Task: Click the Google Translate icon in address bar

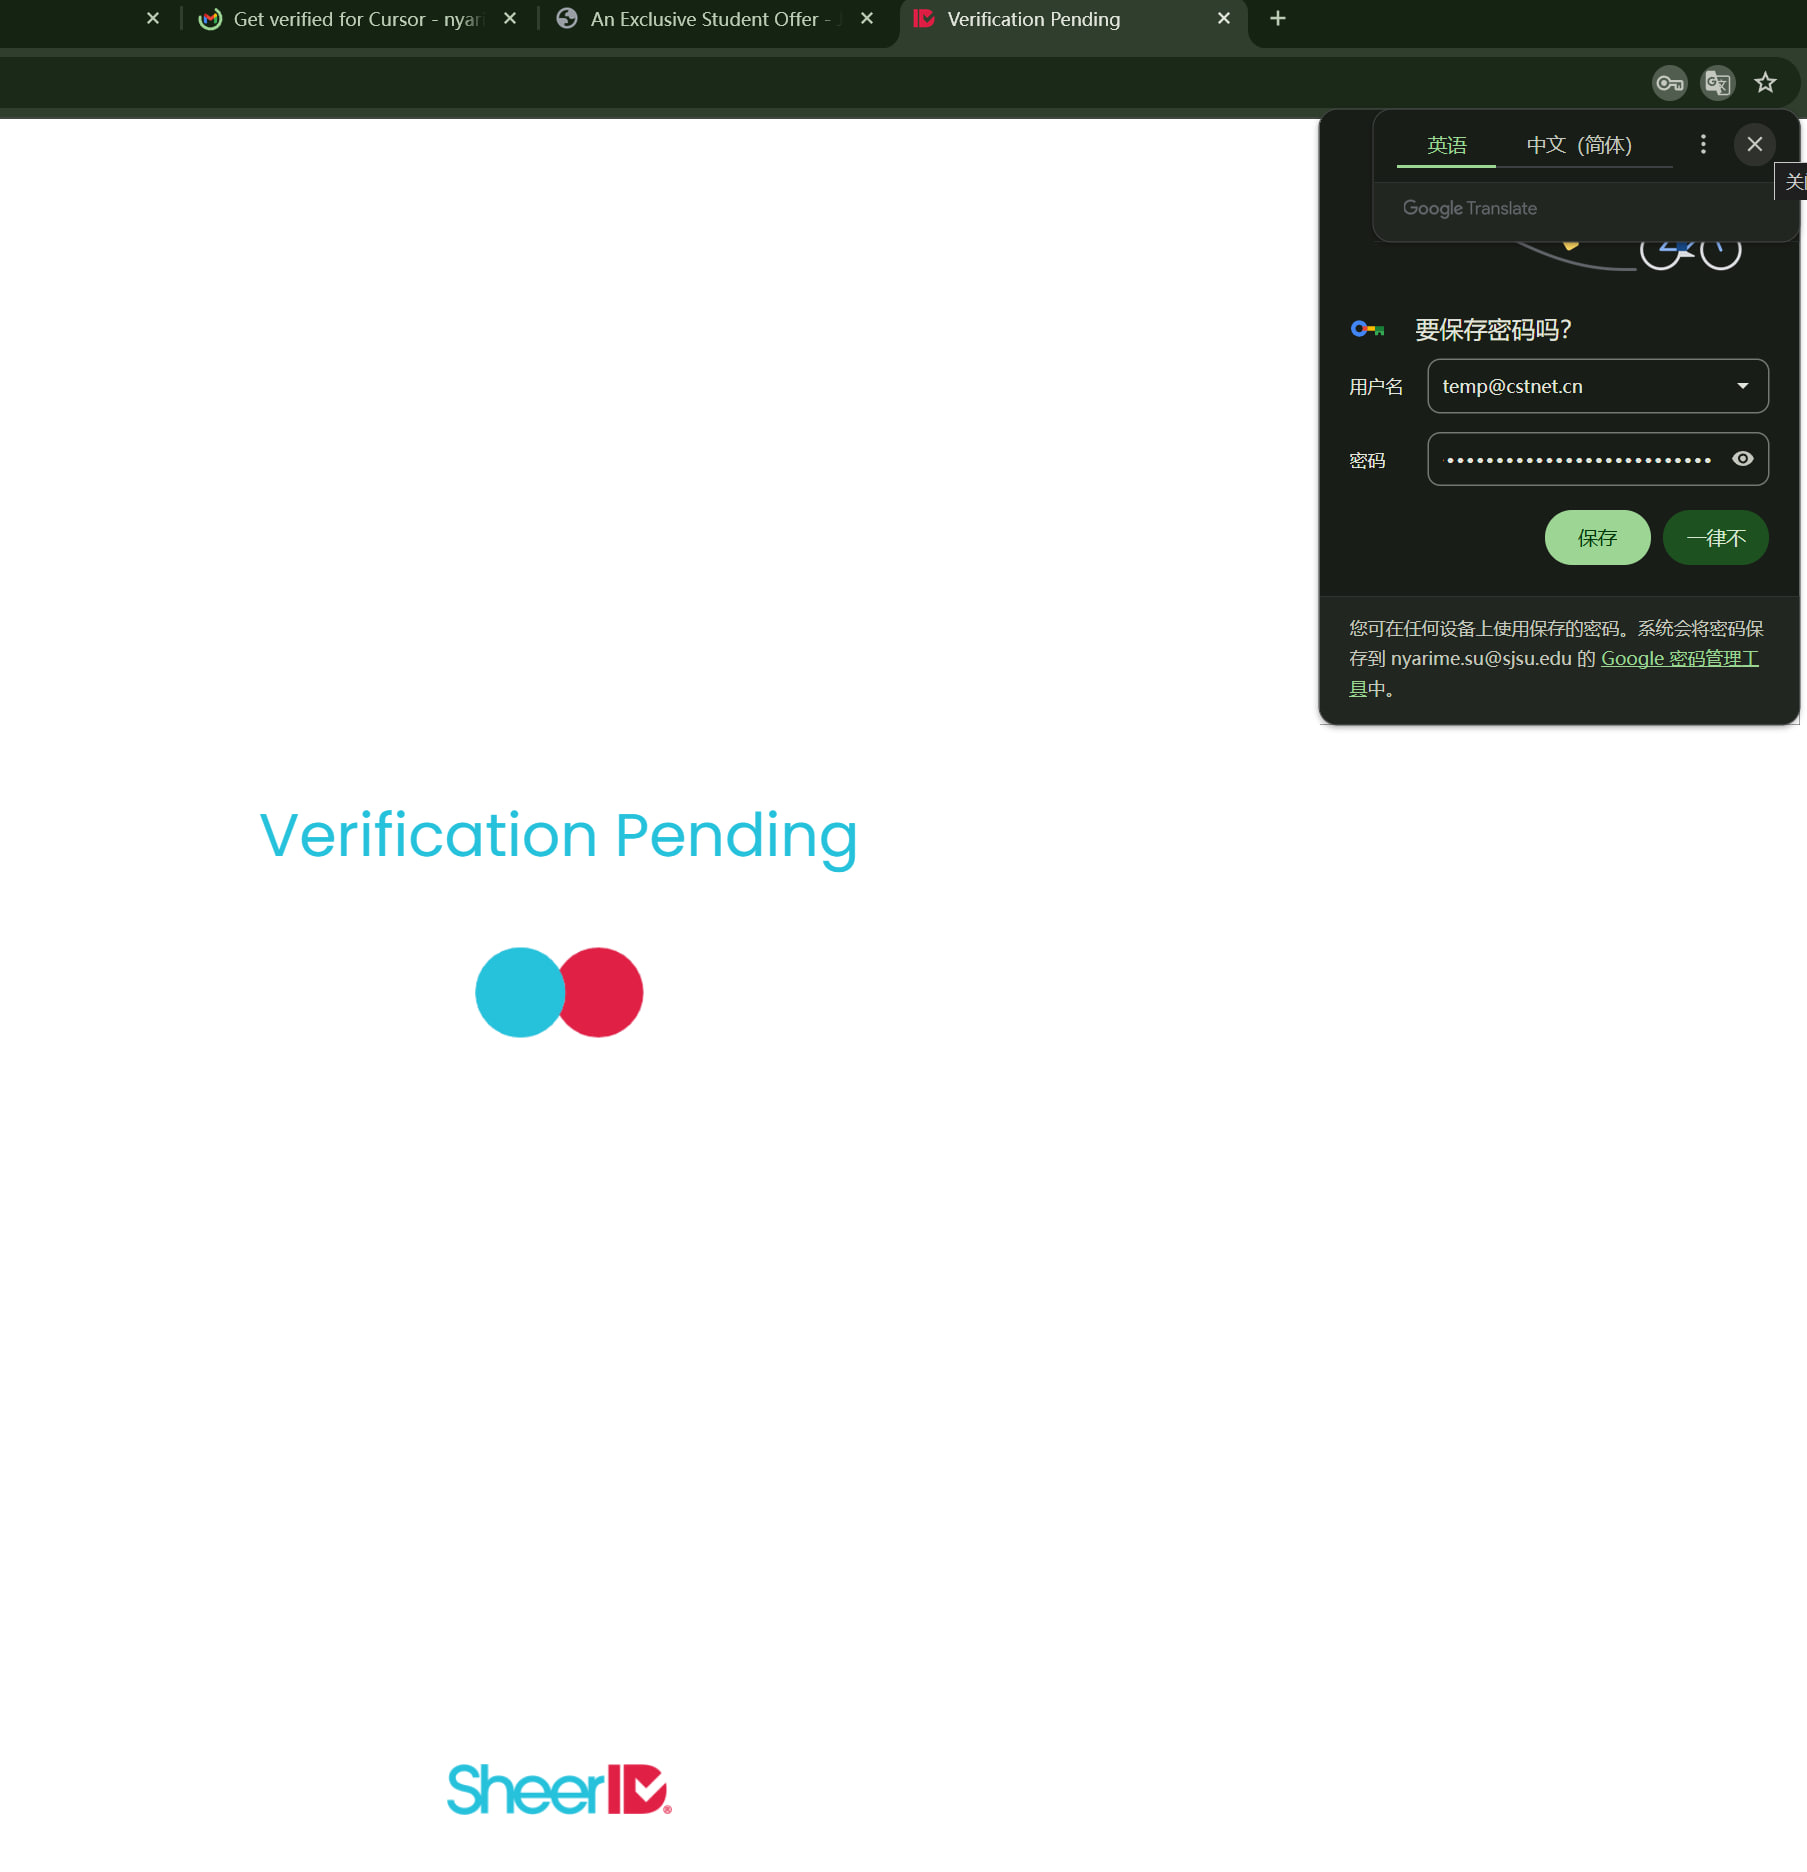Action: tap(1717, 83)
